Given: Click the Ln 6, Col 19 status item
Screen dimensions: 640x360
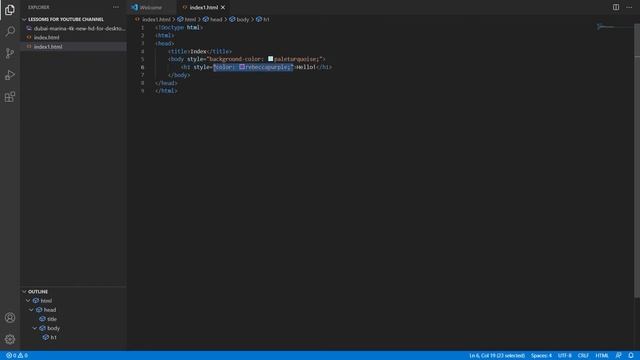Looking at the screenshot, I should 497,356.
